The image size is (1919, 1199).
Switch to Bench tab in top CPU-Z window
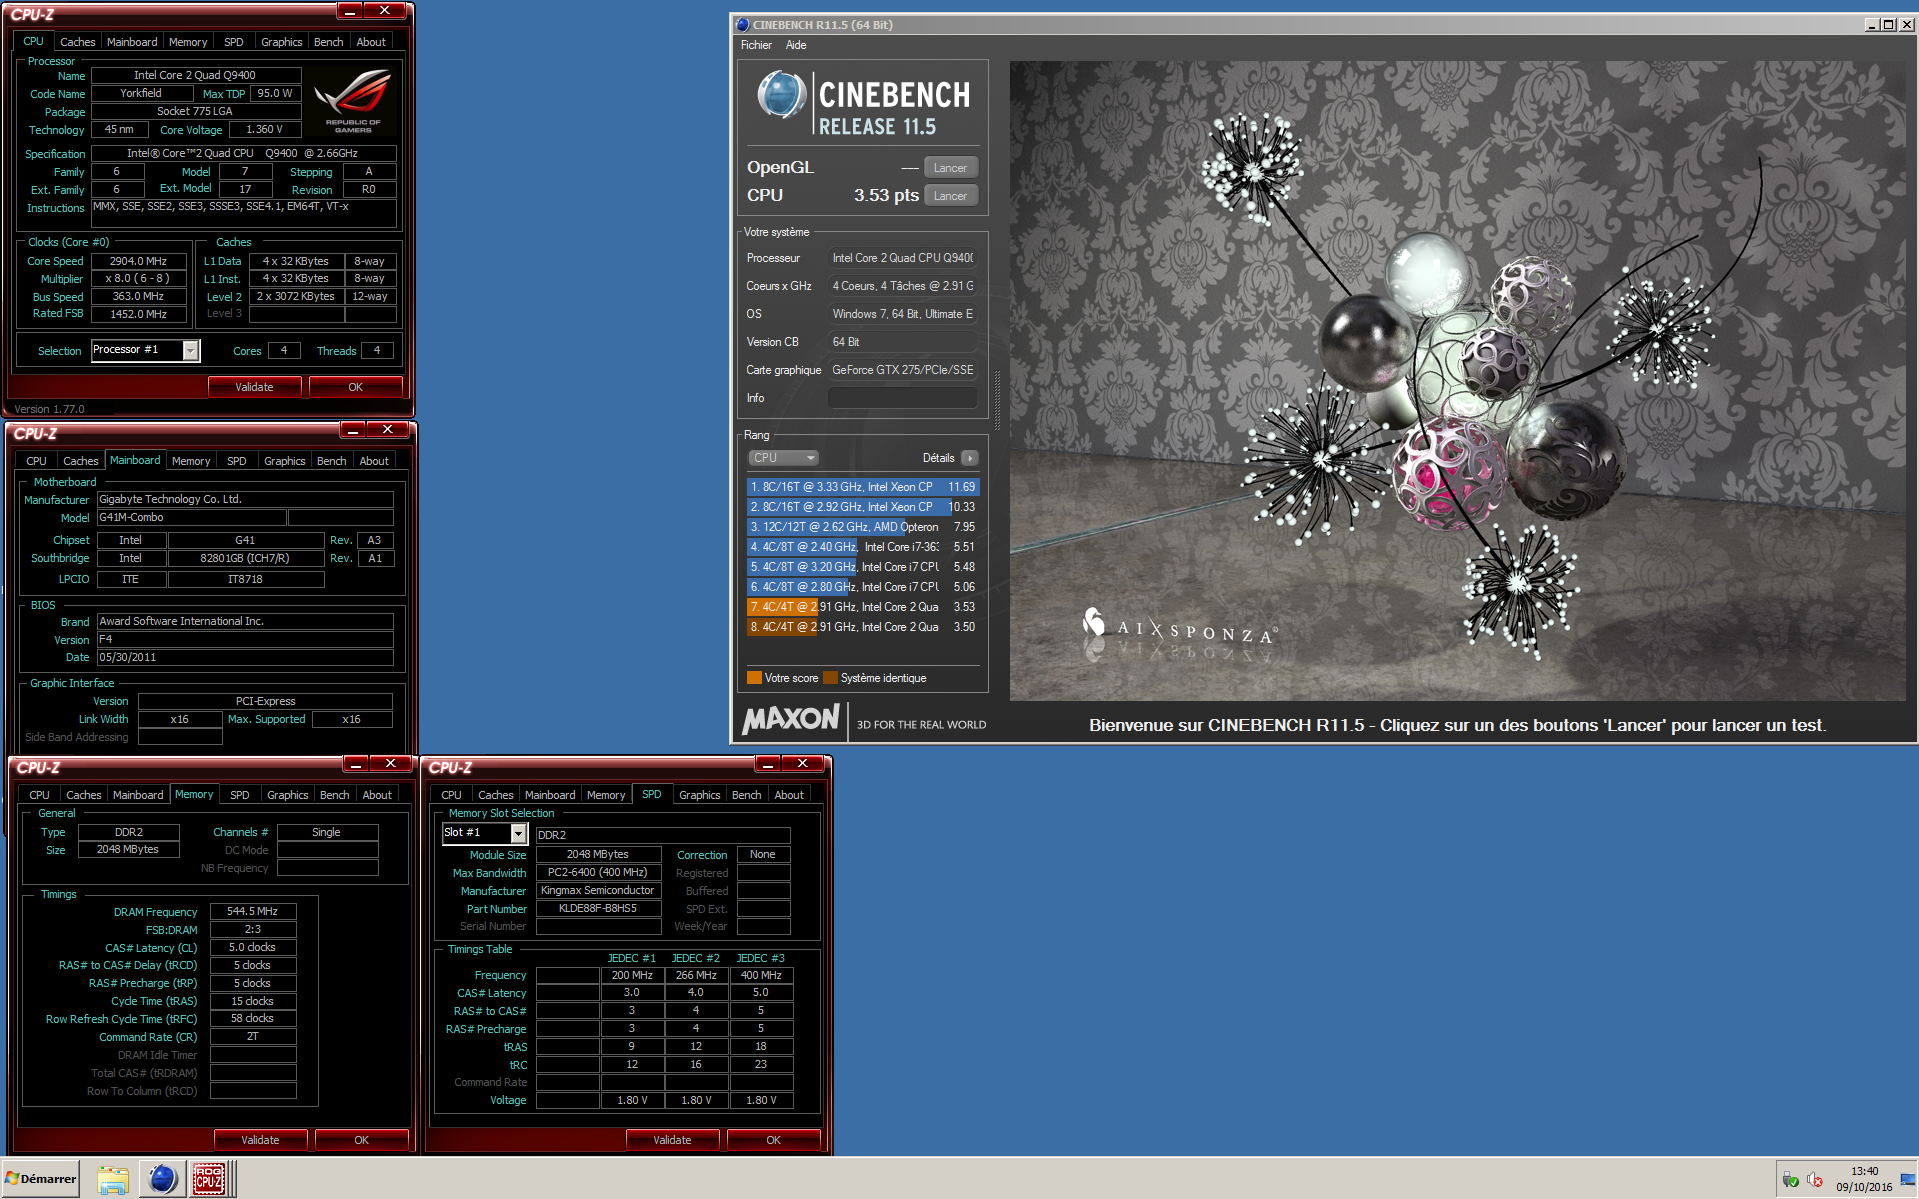click(328, 42)
